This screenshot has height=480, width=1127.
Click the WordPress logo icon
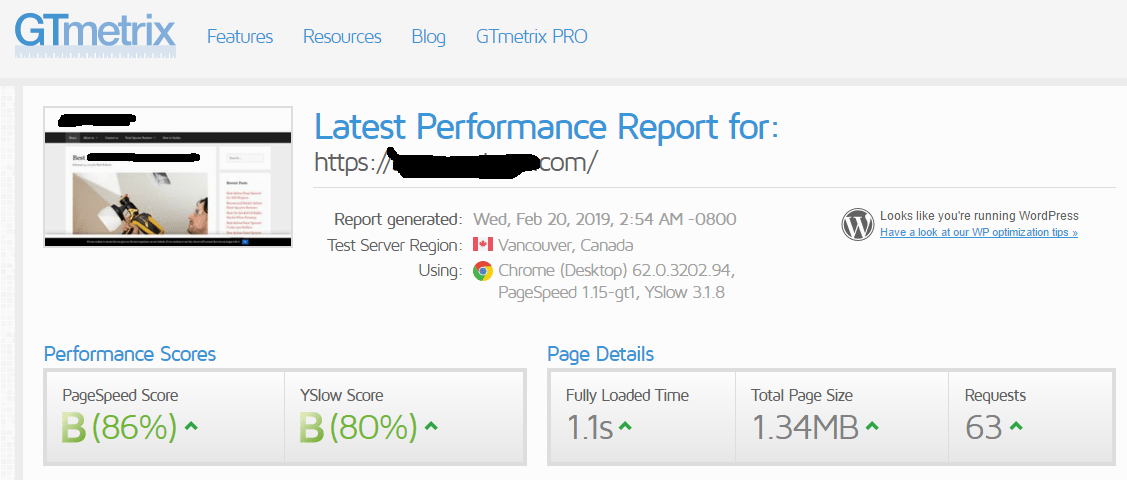click(857, 224)
